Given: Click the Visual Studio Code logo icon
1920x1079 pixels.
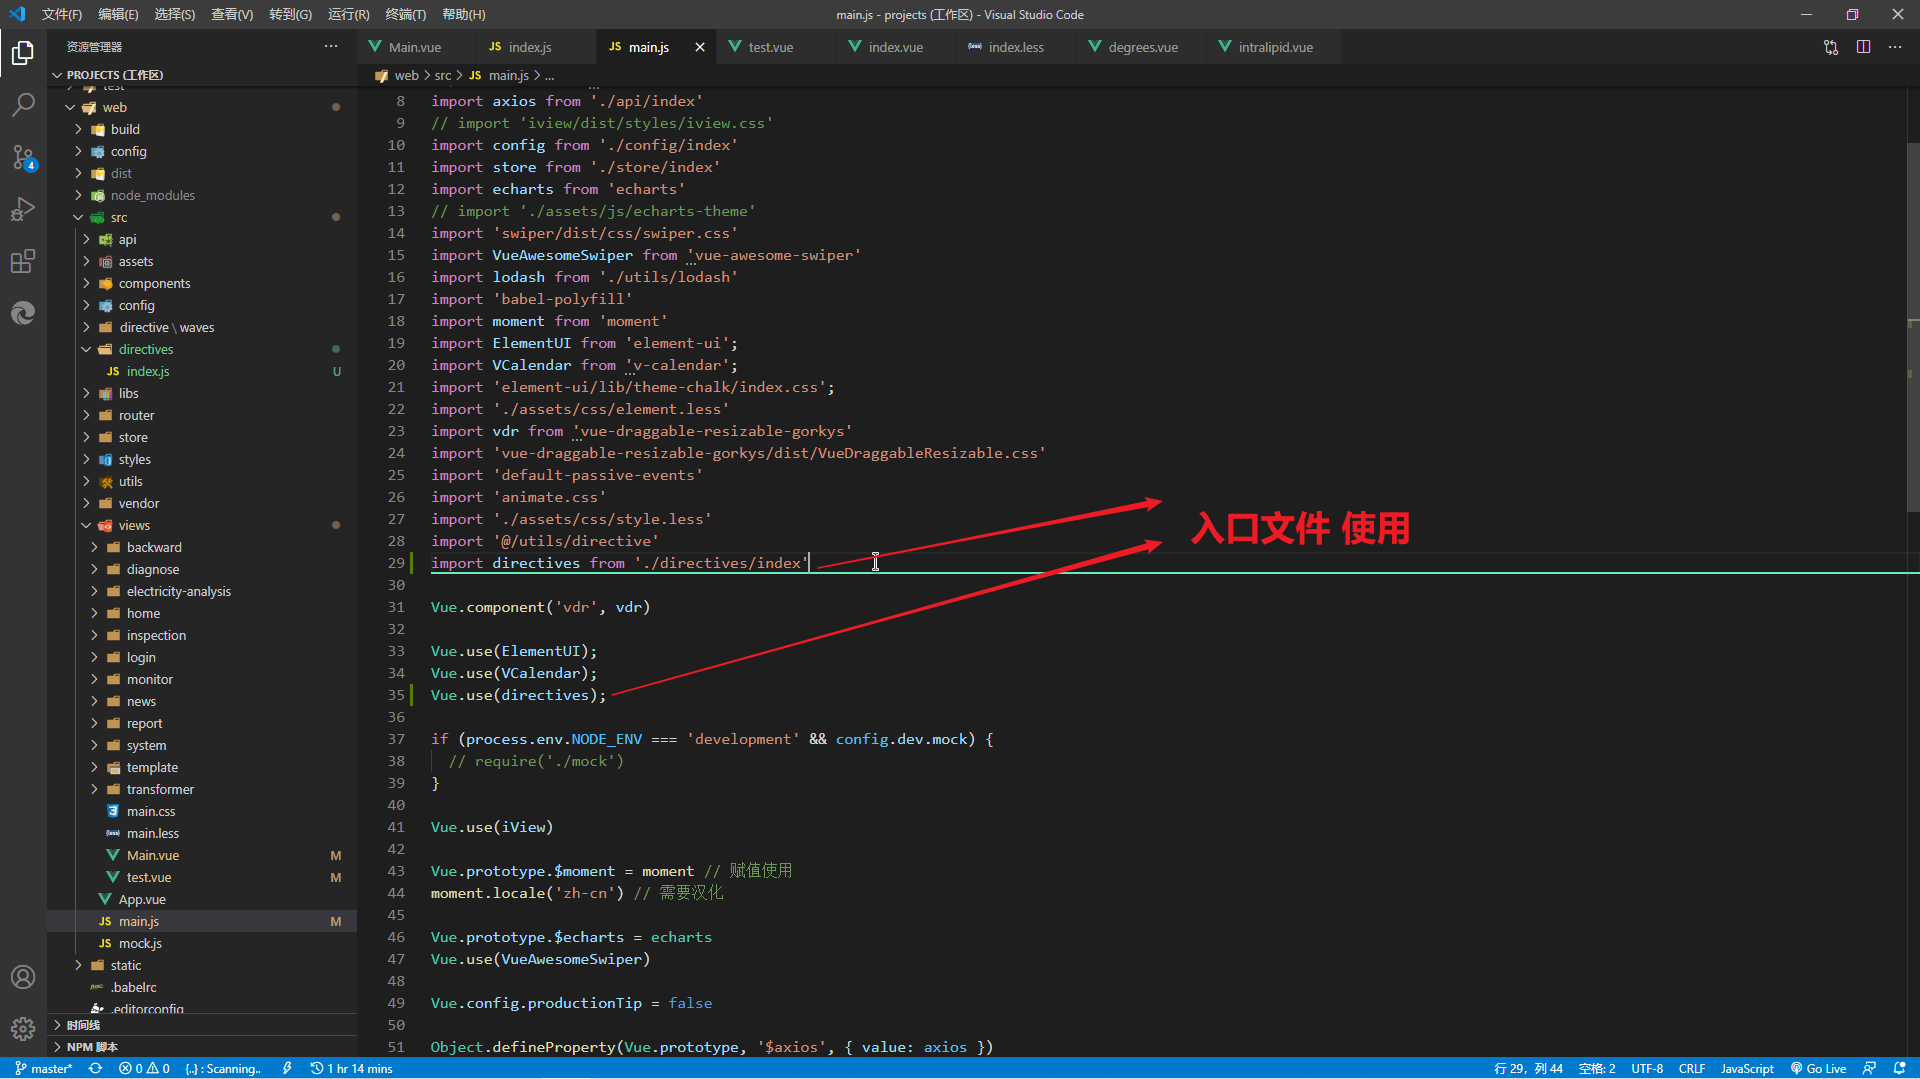Looking at the screenshot, I should (17, 14).
